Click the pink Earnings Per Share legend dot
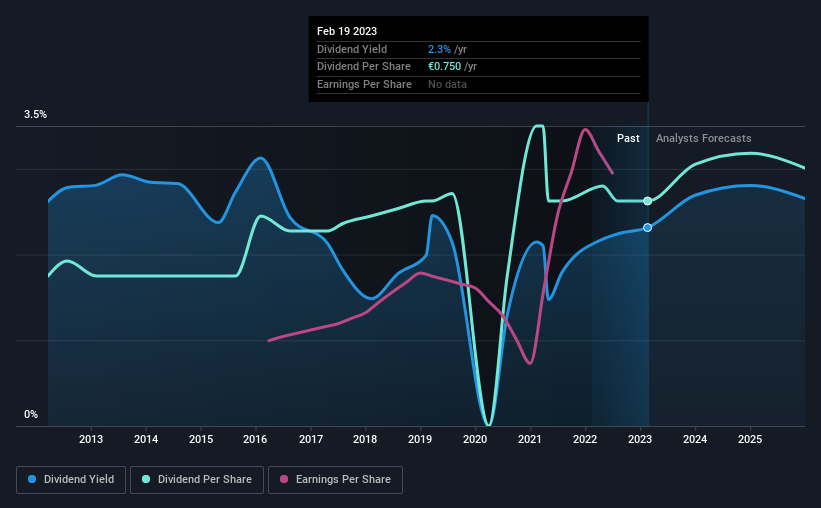The image size is (821, 508). click(284, 479)
